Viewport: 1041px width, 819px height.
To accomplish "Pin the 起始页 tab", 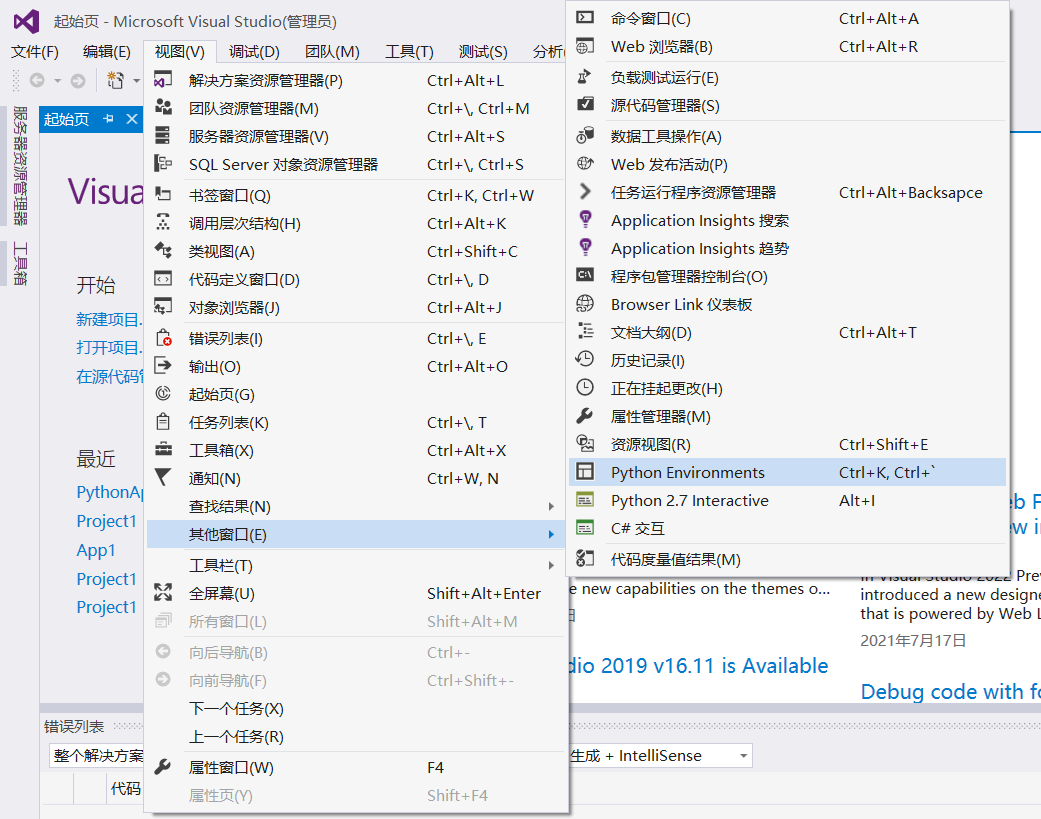I will pos(109,119).
